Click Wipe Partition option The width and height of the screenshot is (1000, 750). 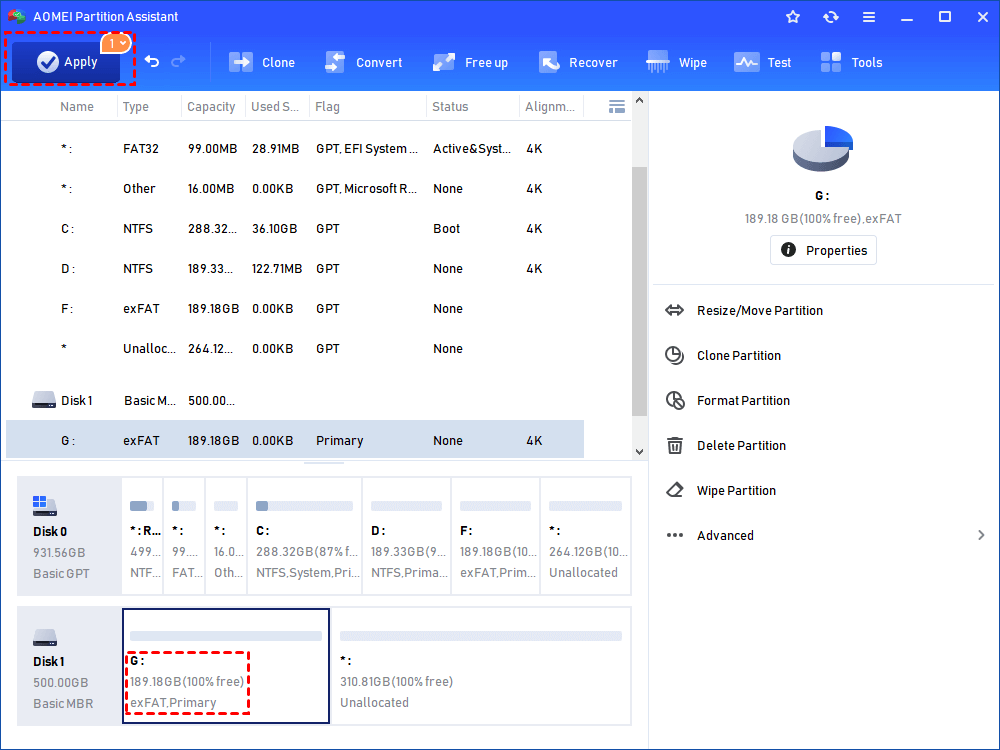[x=736, y=490]
